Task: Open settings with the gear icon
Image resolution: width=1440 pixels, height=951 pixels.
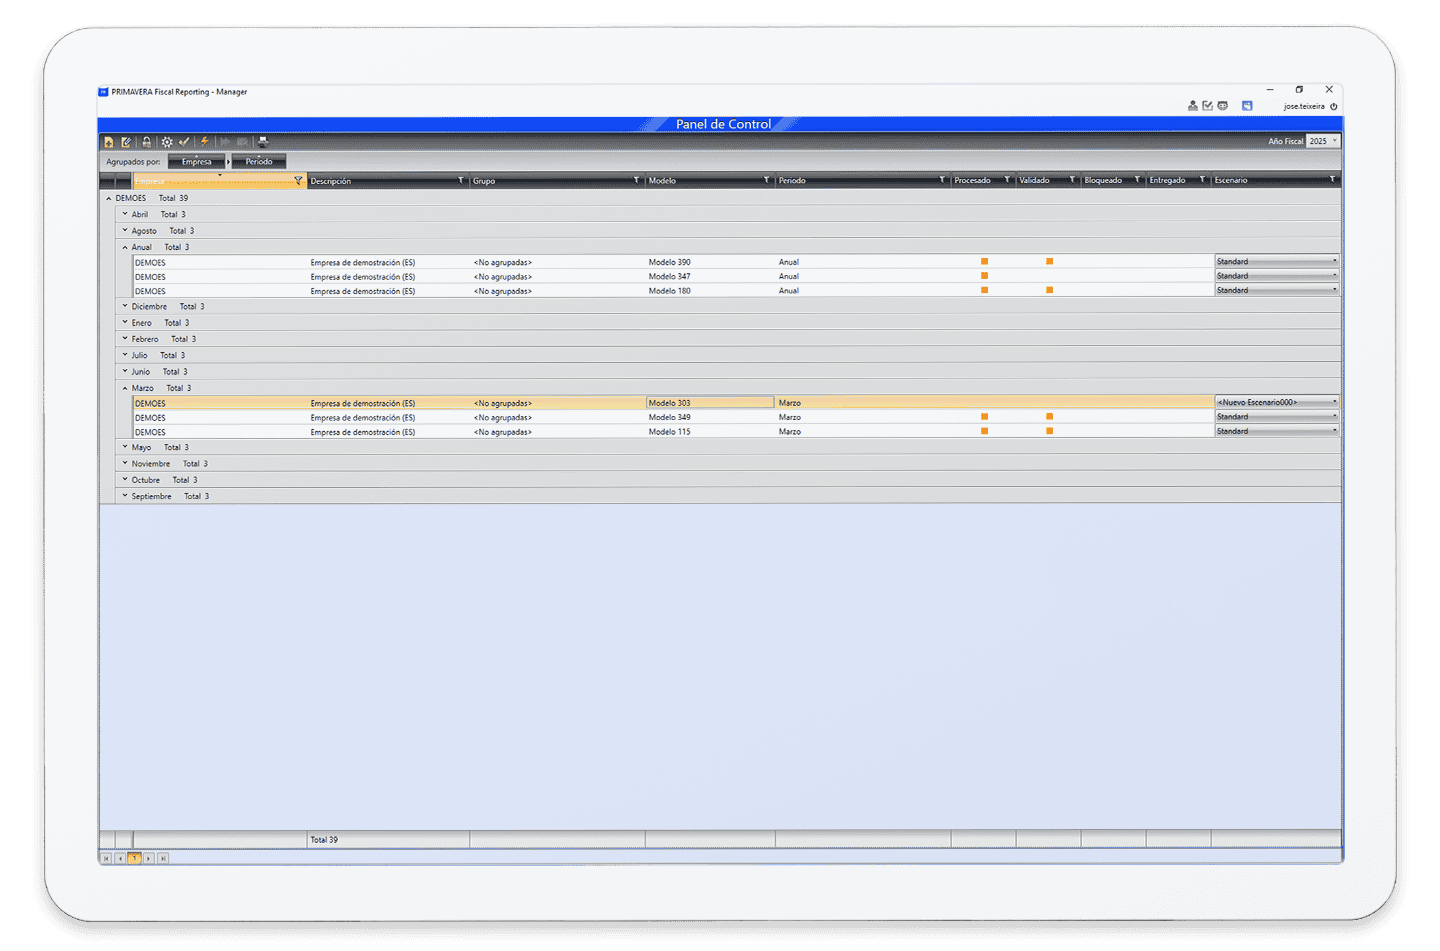Action: tap(167, 142)
